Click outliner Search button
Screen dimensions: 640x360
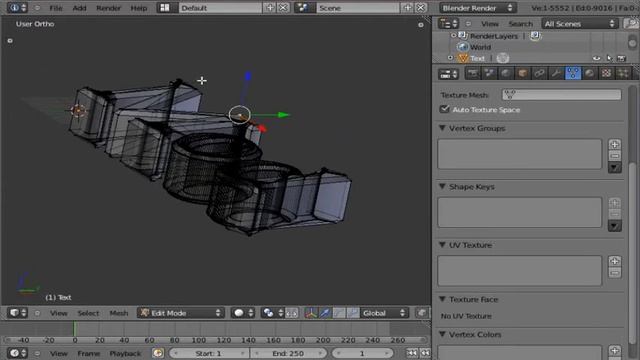coord(520,24)
